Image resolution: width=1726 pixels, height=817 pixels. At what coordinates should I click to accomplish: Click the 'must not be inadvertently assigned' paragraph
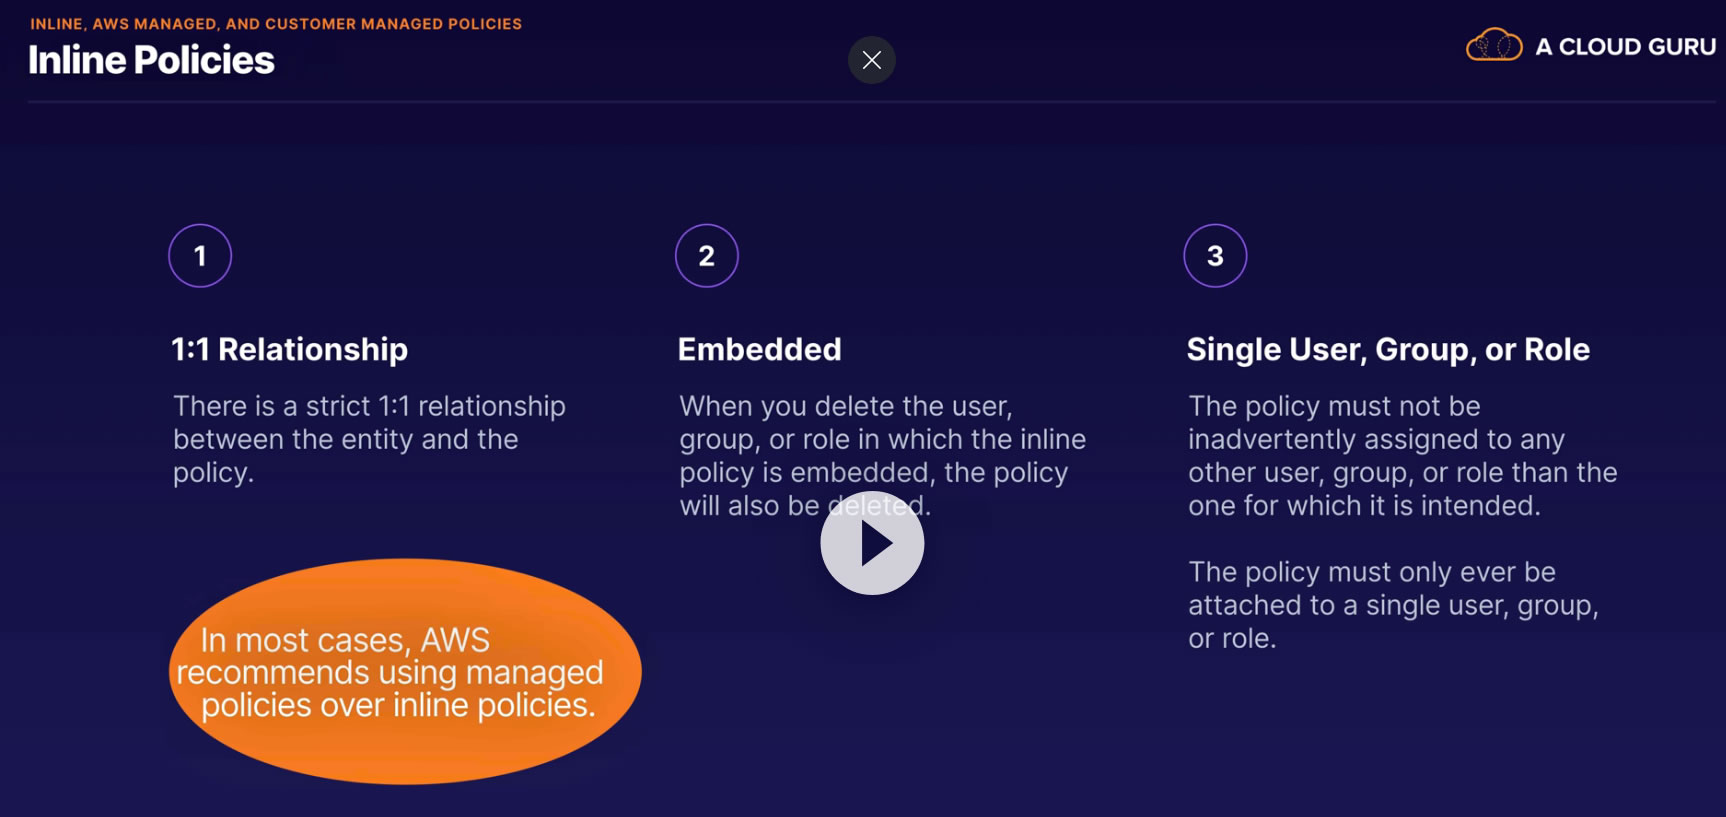(1401, 456)
